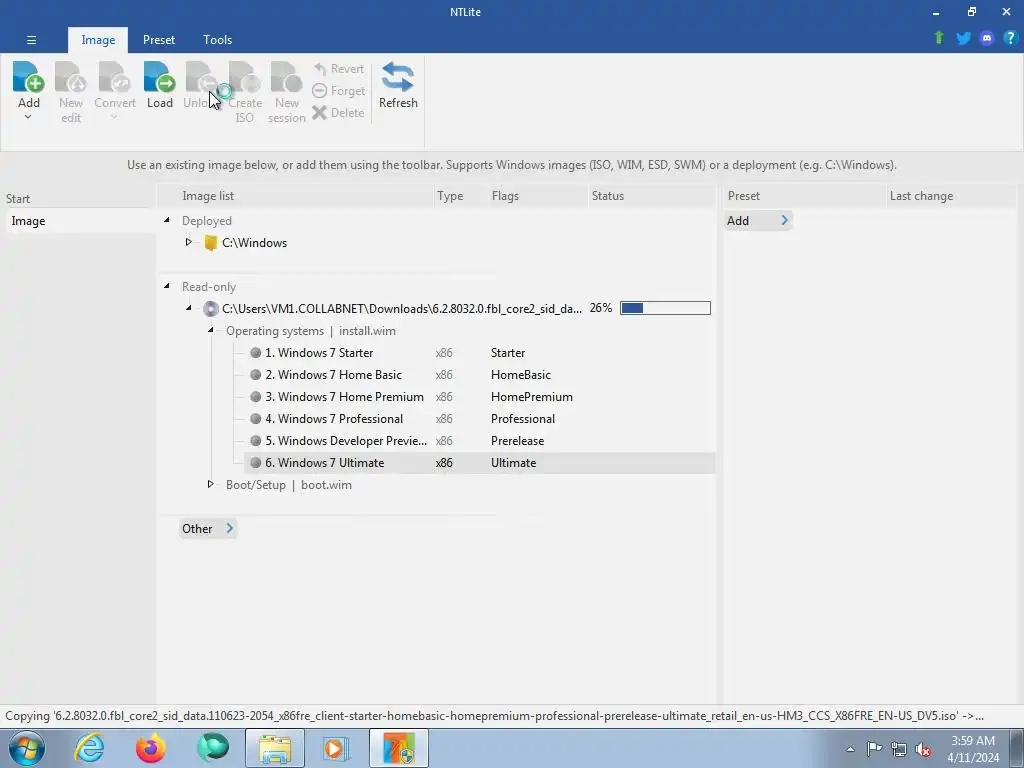Expand the C:\Windows tree node
This screenshot has width=1024, height=768.
(x=188, y=242)
